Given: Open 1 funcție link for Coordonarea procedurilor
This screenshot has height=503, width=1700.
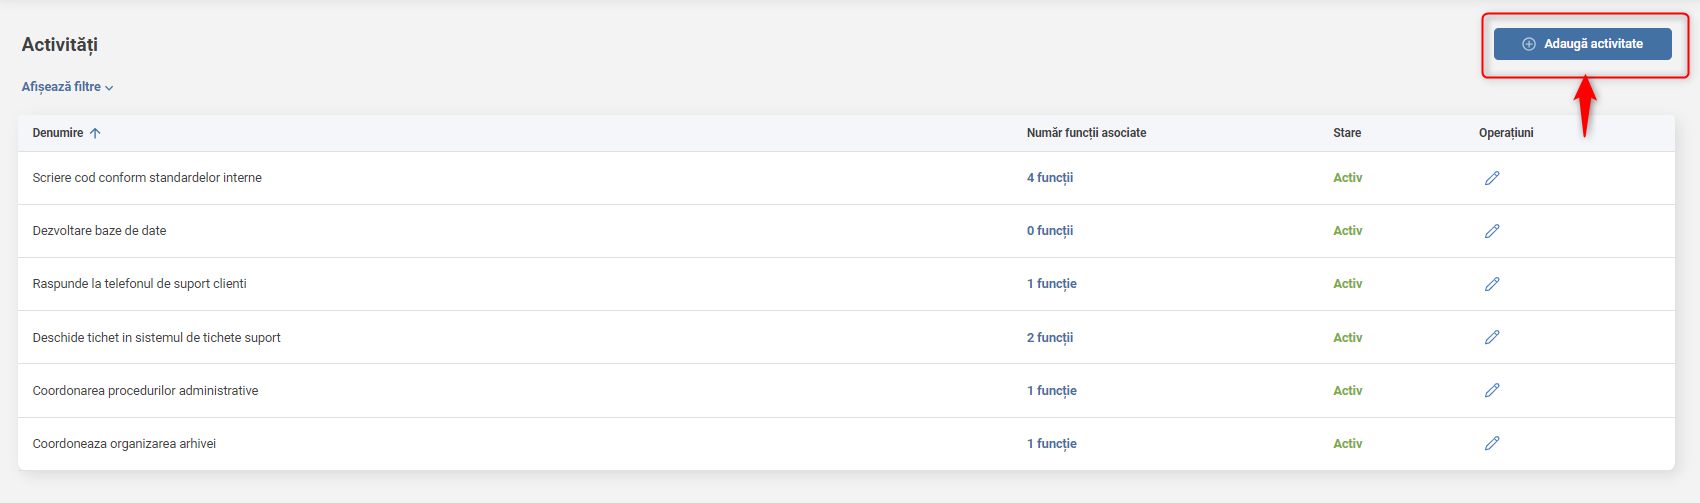Looking at the screenshot, I should pyautogui.click(x=1051, y=391).
